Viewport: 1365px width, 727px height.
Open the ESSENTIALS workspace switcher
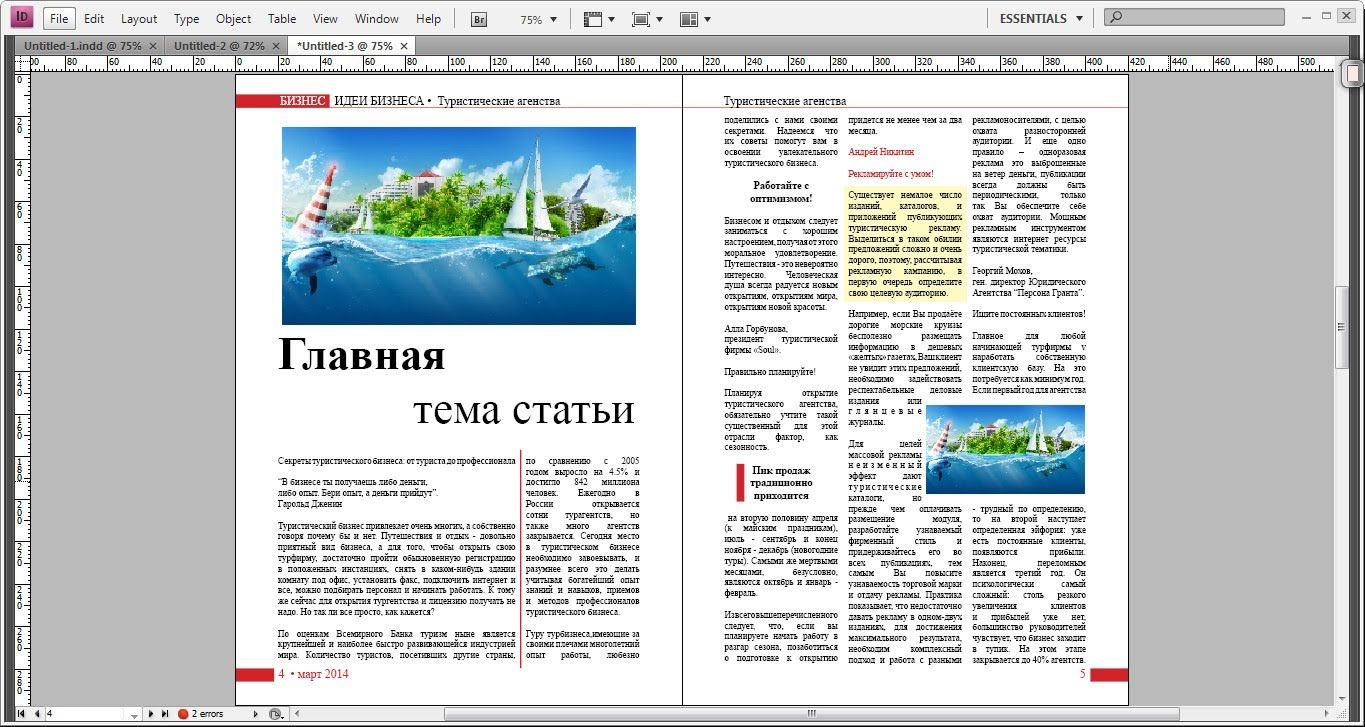point(1041,18)
